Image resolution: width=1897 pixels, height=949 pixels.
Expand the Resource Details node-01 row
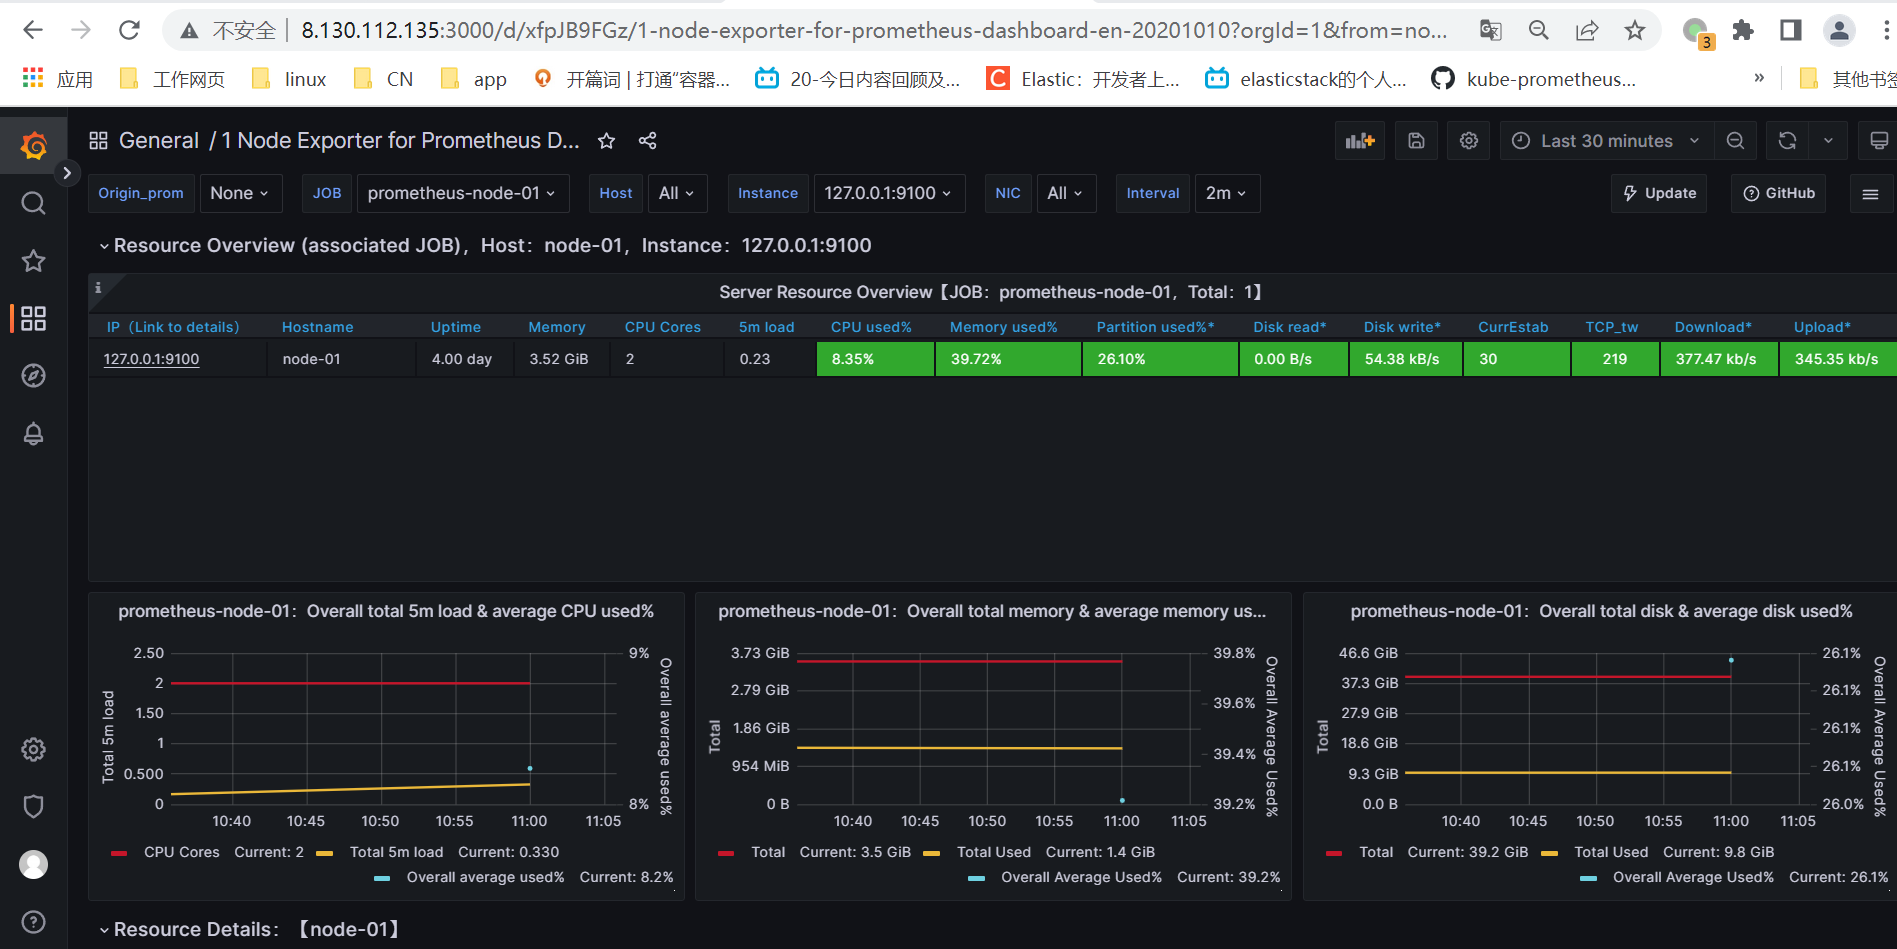click(x=250, y=929)
